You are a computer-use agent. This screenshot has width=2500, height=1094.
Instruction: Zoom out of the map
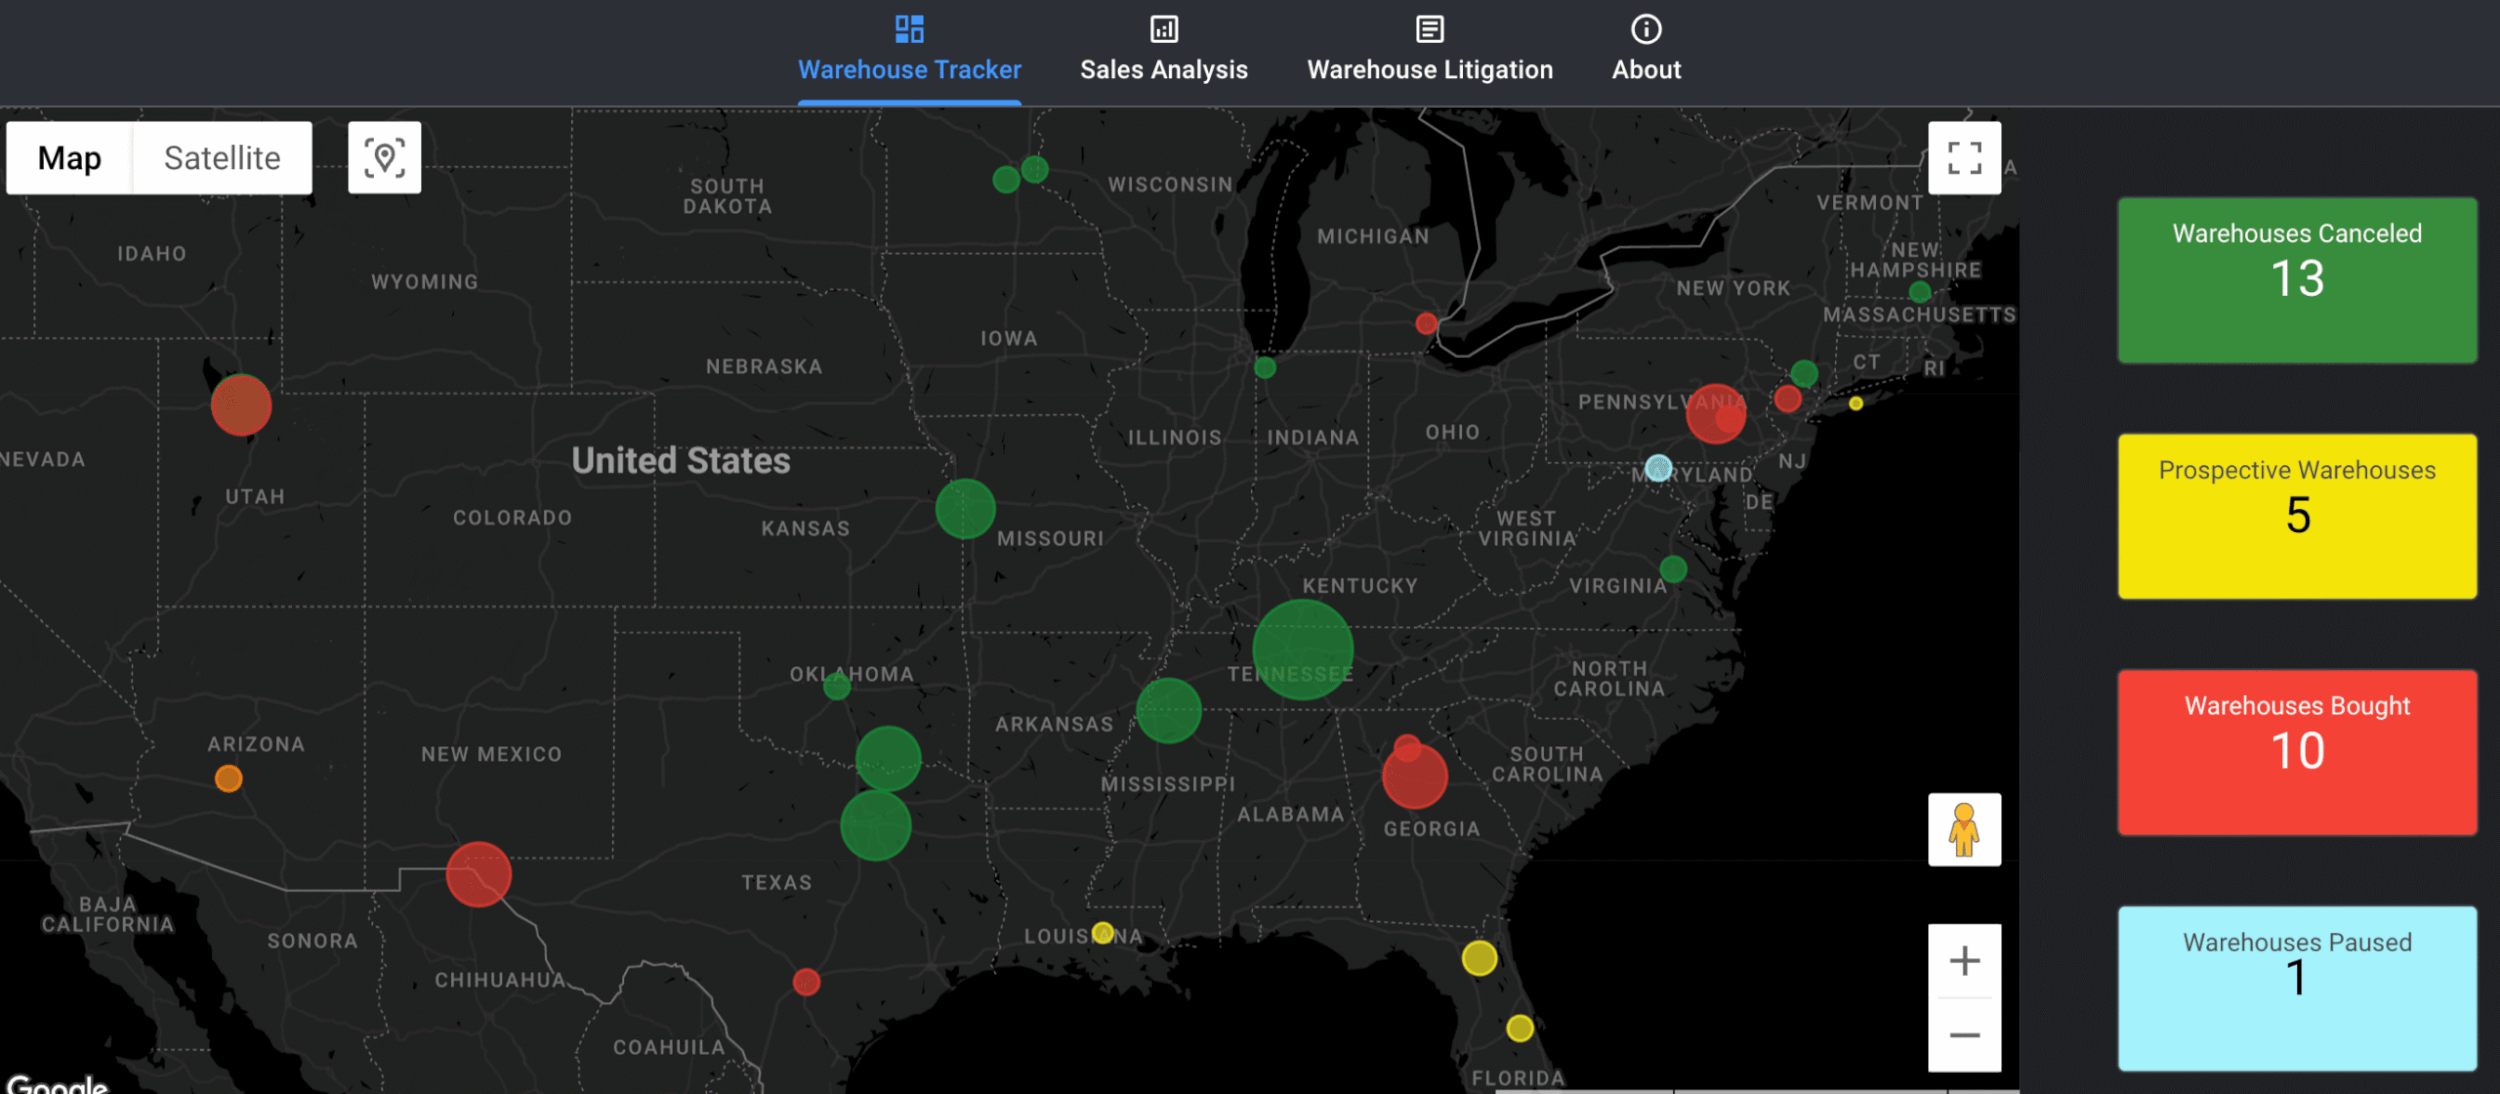click(1964, 1035)
